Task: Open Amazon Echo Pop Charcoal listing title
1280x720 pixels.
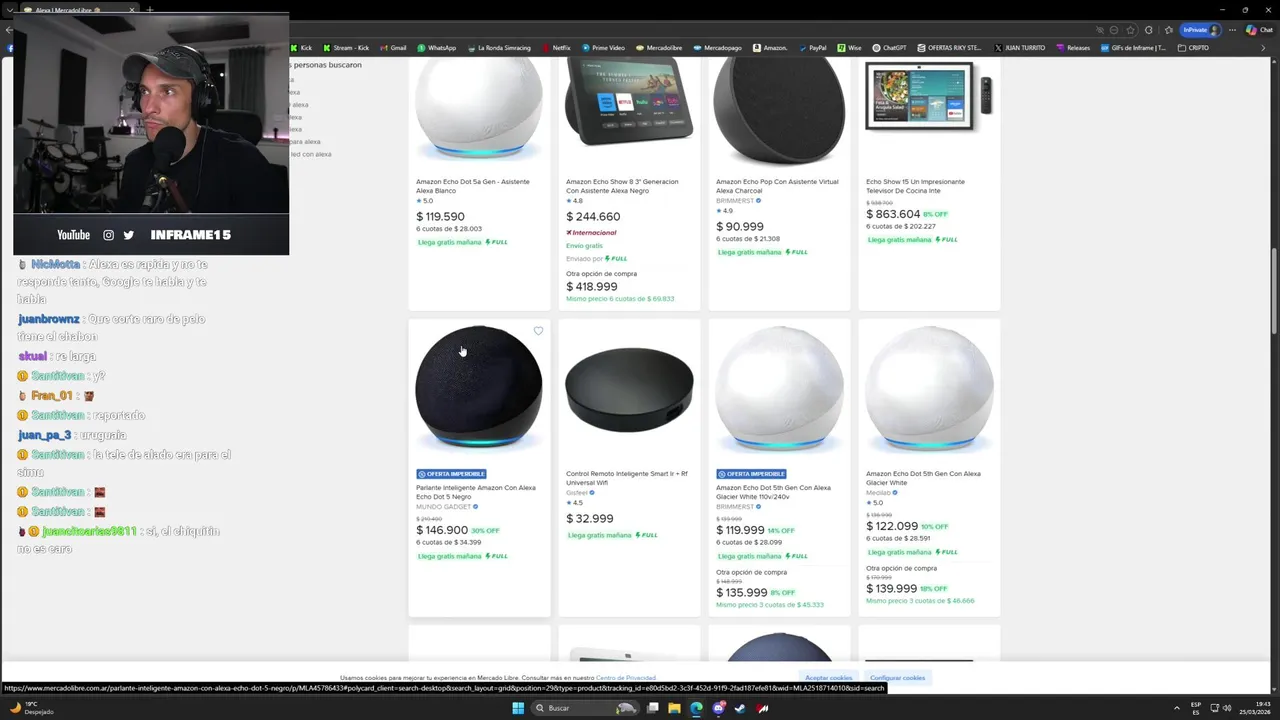Action: click(777, 186)
